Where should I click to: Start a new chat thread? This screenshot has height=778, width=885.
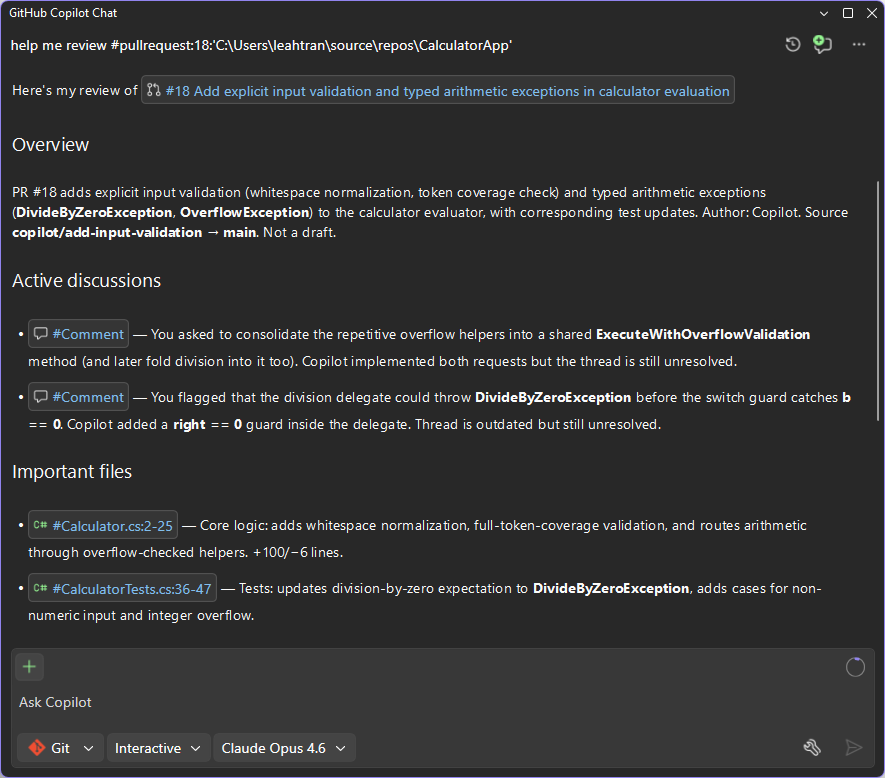822,45
